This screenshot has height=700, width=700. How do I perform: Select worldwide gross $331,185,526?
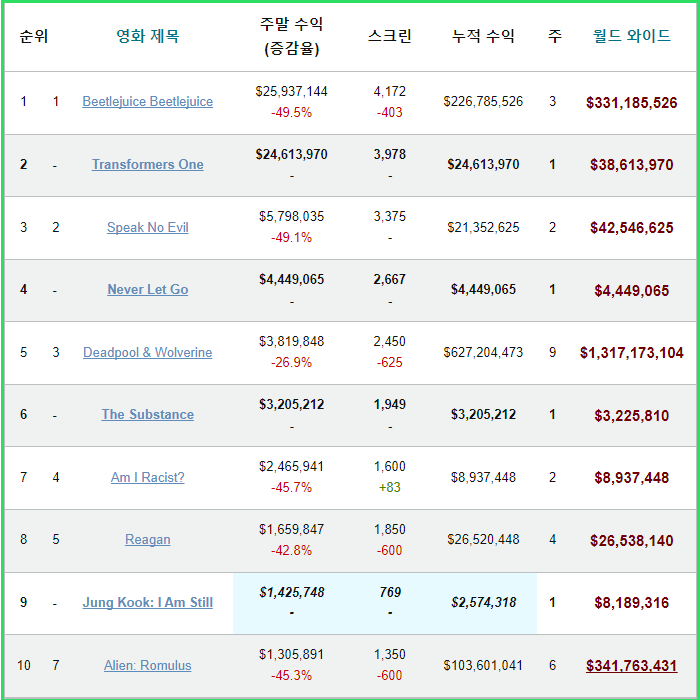point(632,103)
